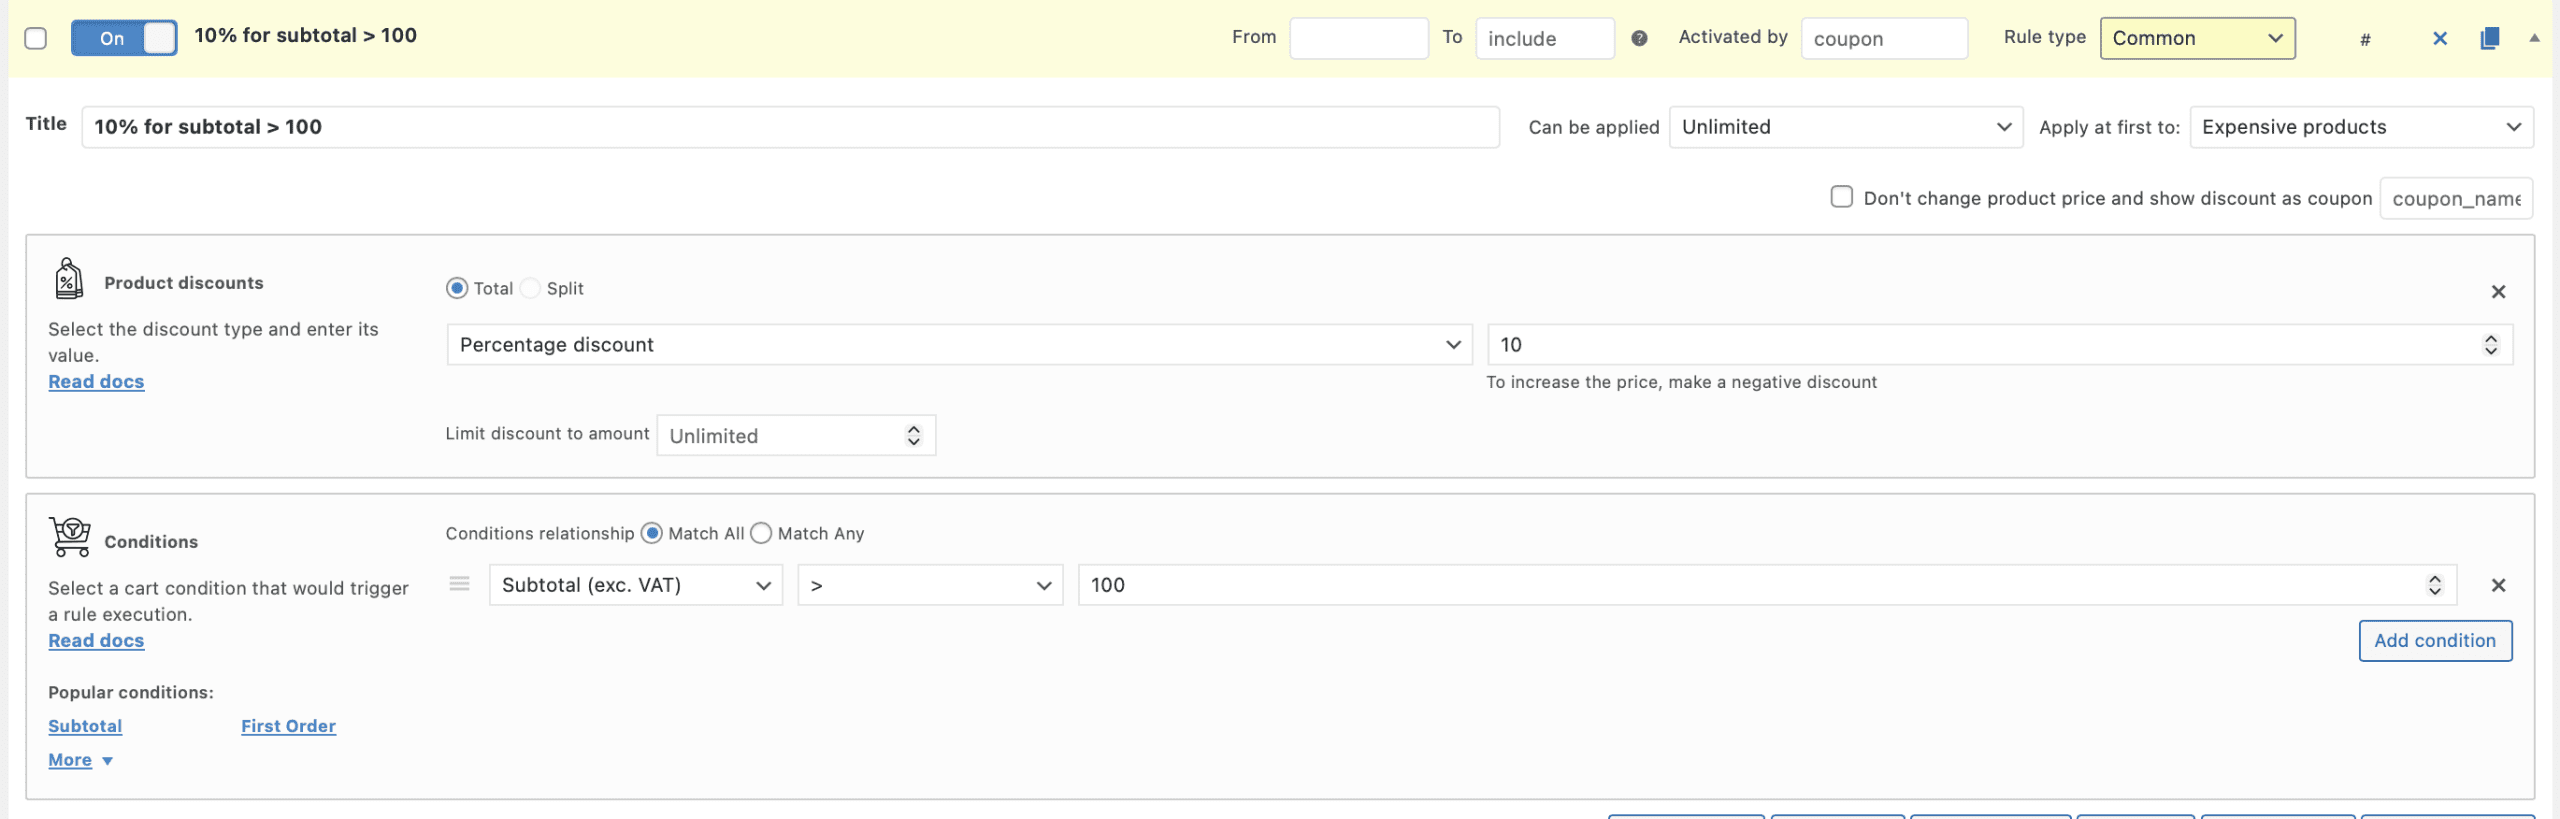Open the Percentage discount type dropdown
The height and width of the screenshot is (819, 2560).
pos(958,345)
